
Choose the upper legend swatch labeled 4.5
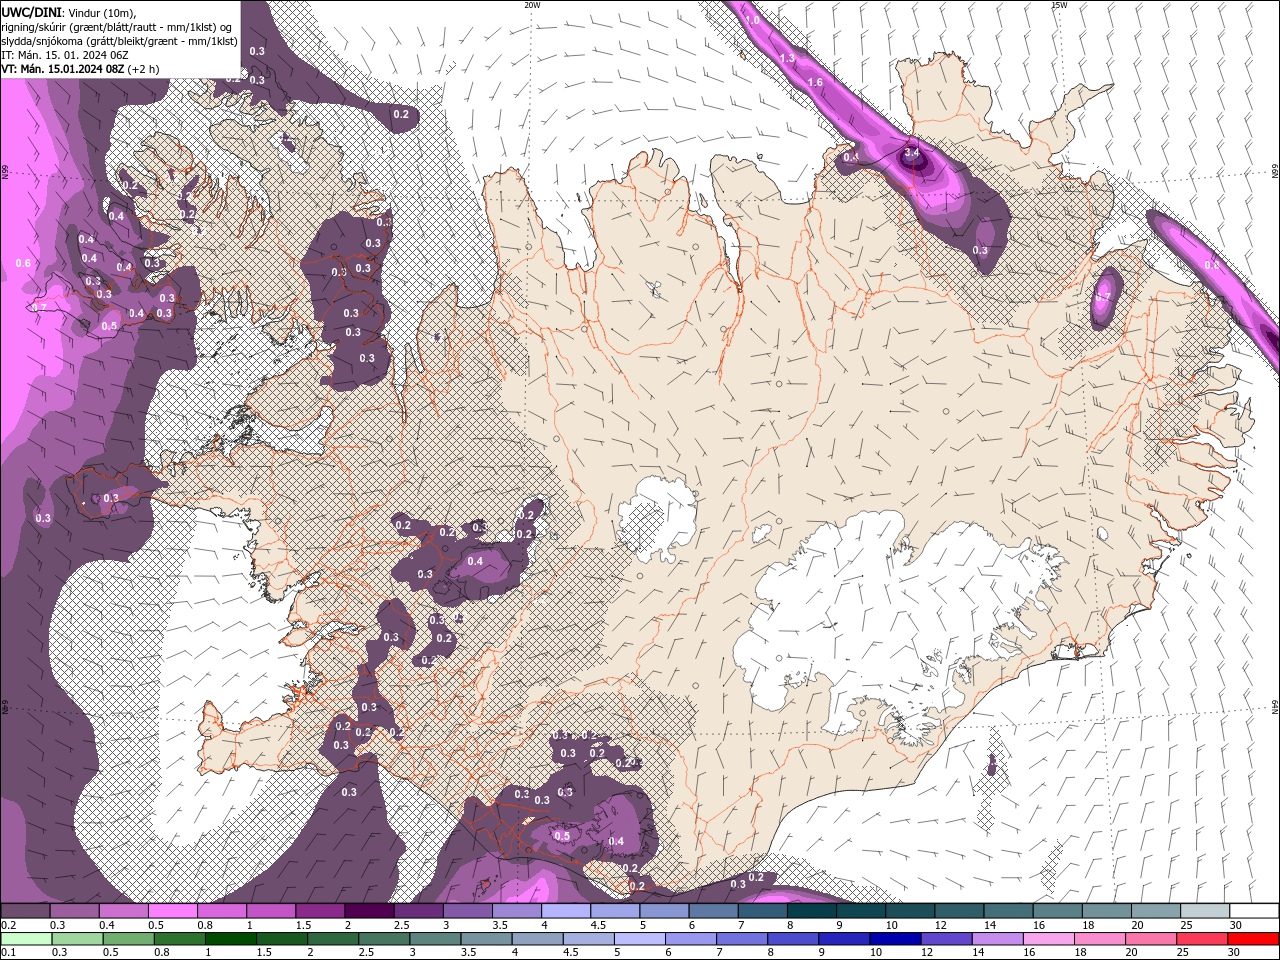[x=615, y=911]
